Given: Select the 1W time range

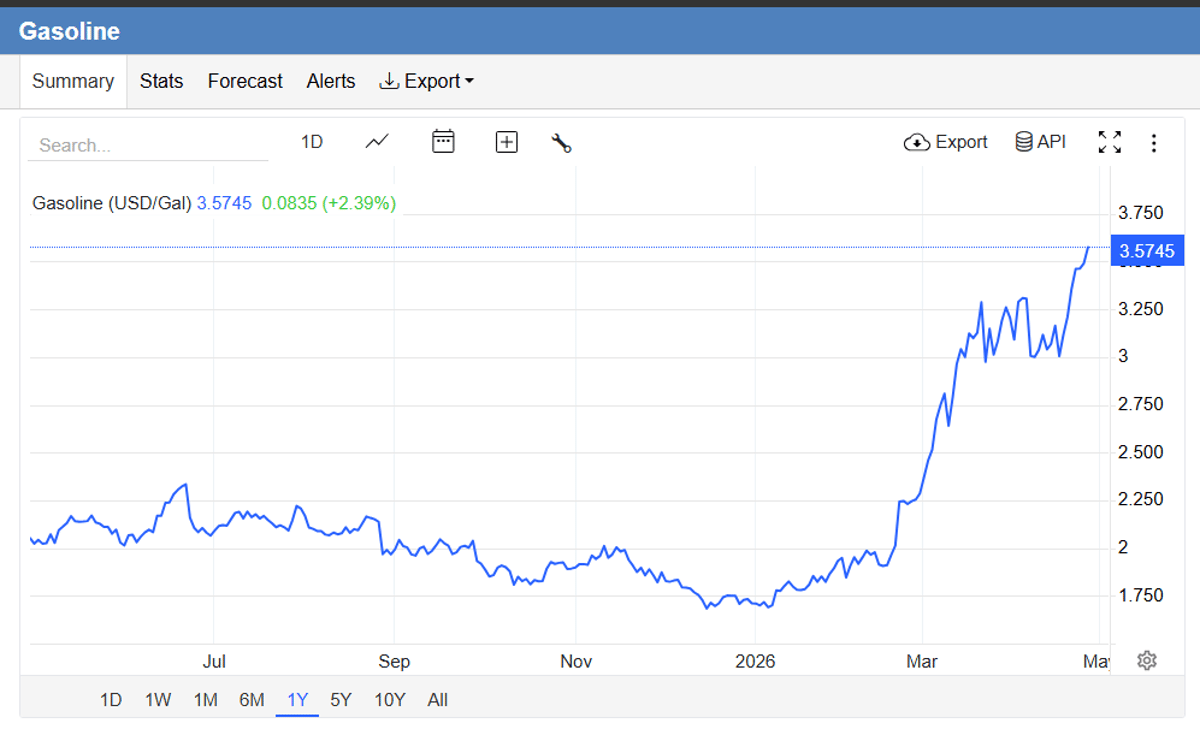Looking at the screenshot, I should tap(158, 700).
